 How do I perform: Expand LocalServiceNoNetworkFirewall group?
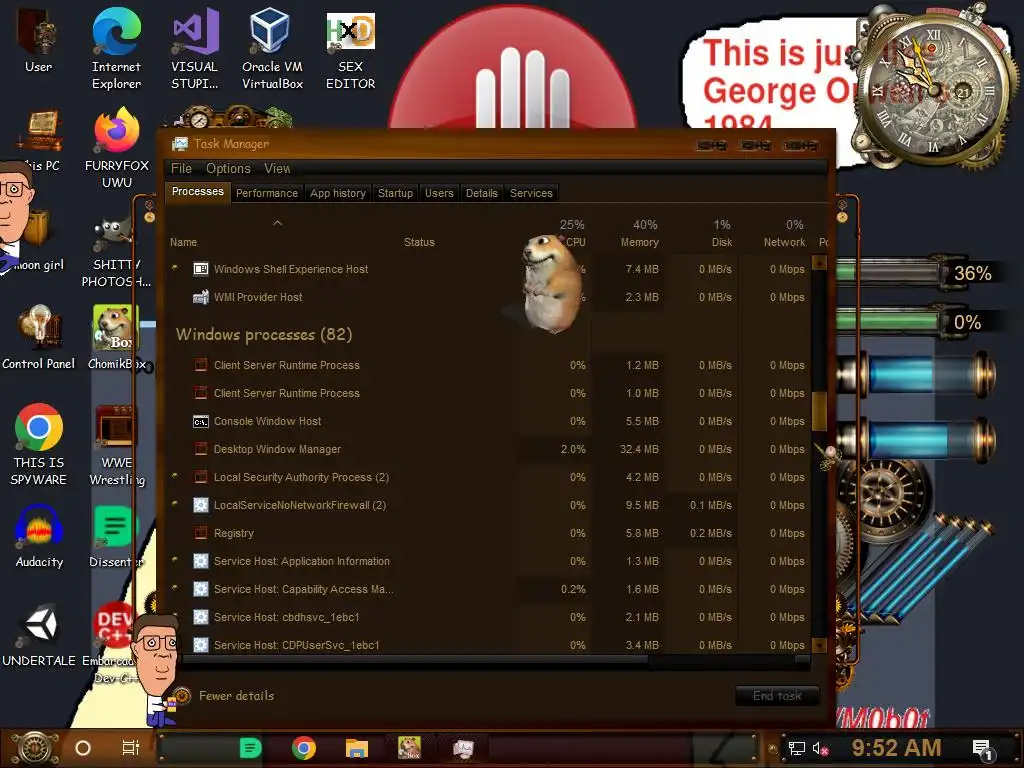tap(175, 504)
